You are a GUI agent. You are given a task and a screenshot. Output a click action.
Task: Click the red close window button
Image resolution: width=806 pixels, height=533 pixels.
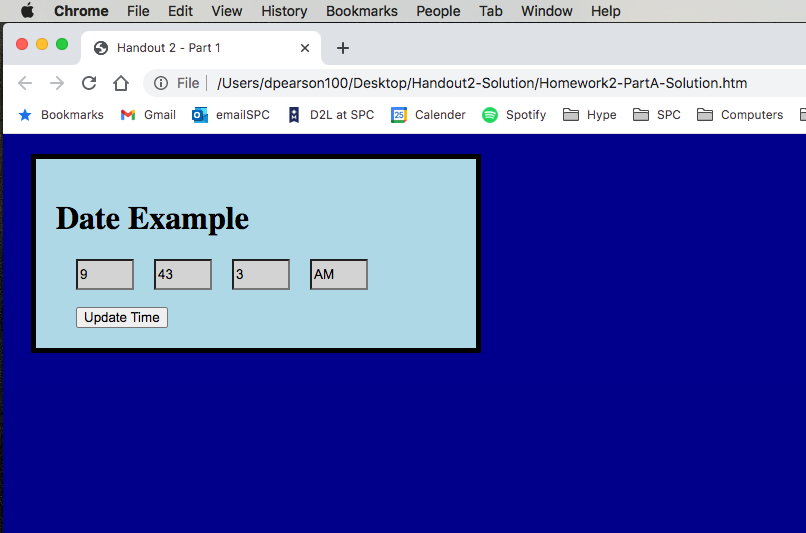tap(22, 44)
